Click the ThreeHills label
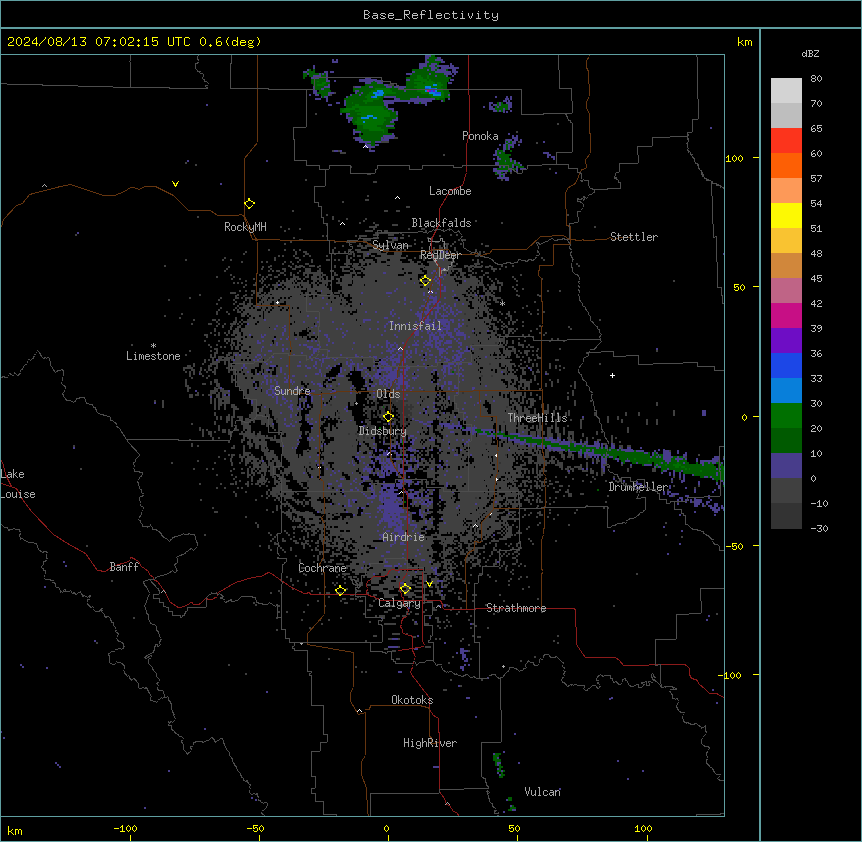This screenshot has width=862, height=842. point(537,418)
